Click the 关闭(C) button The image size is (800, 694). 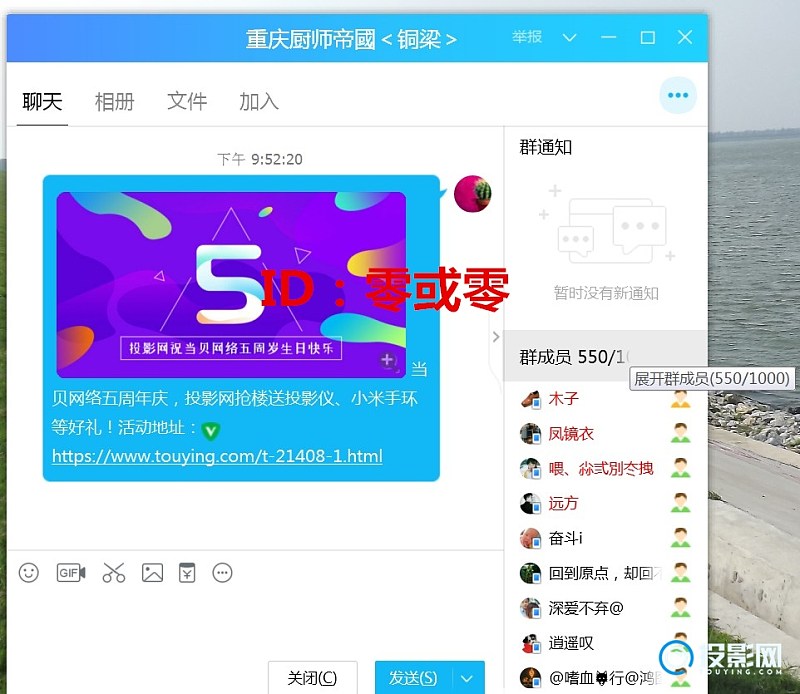pyautogui.click(x=312, y=678)
